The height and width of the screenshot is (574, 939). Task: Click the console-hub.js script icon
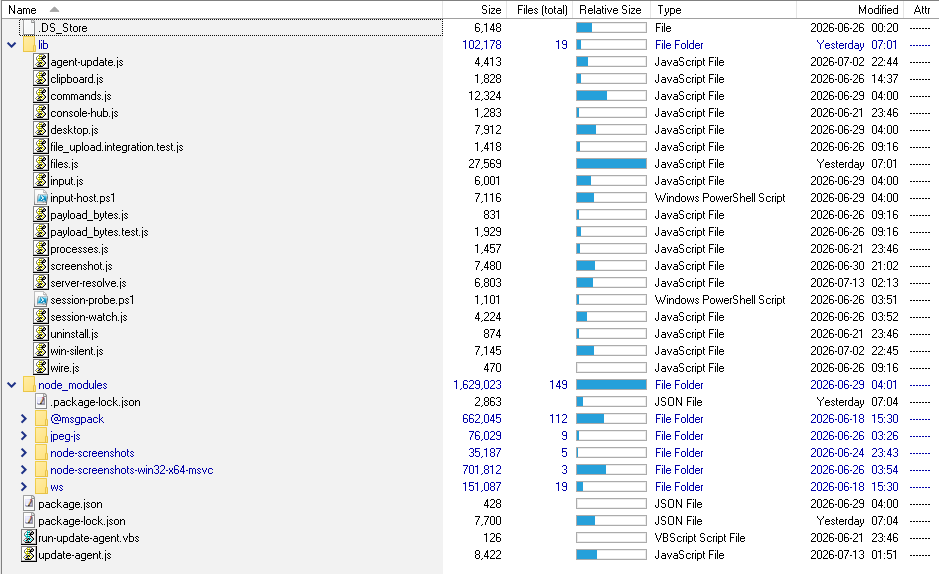point(41,113)
